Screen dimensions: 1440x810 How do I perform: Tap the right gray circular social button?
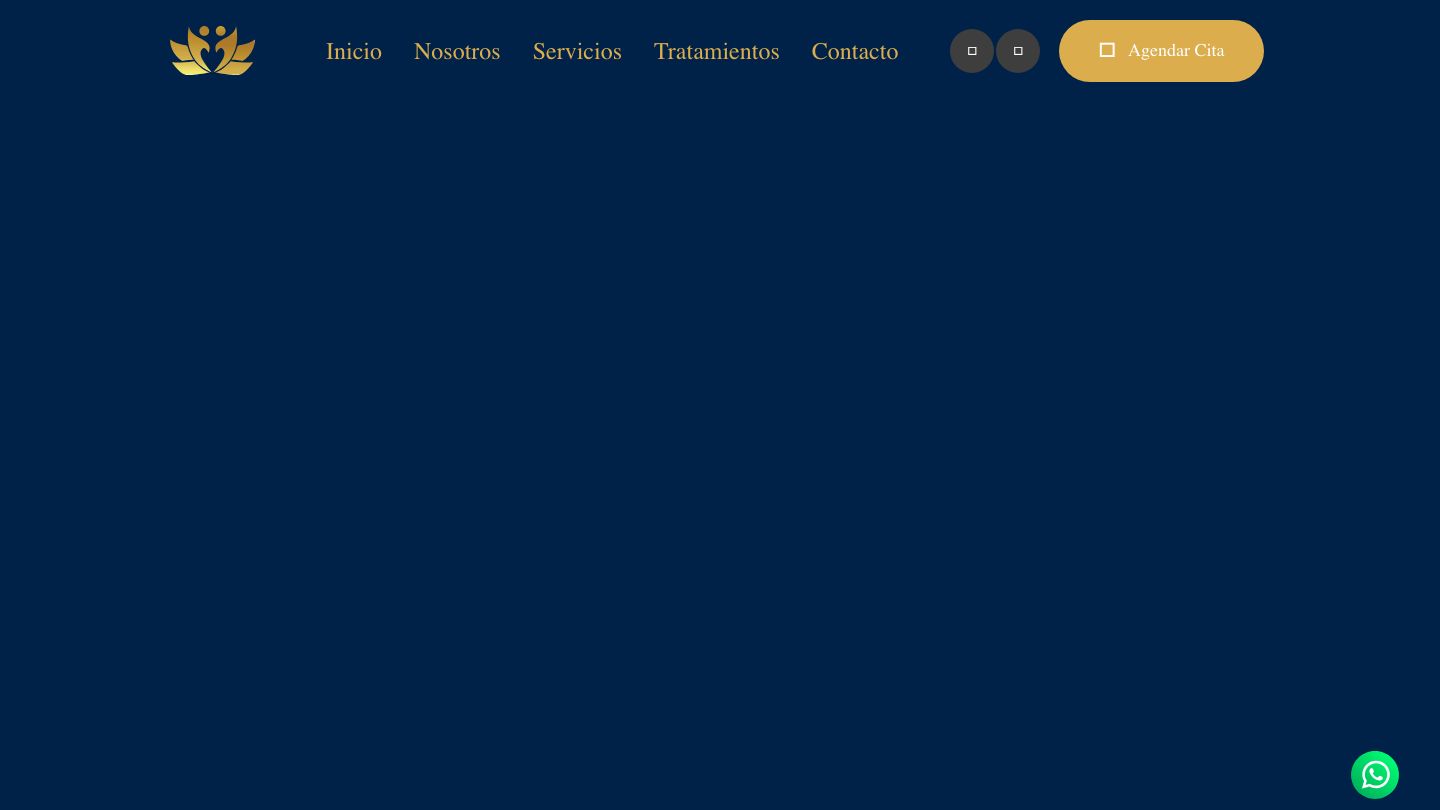click(1017, 51)
